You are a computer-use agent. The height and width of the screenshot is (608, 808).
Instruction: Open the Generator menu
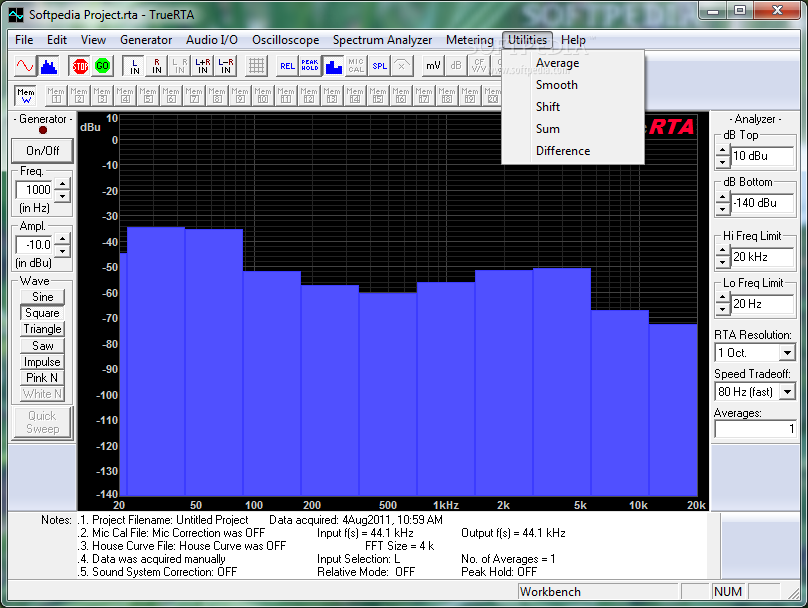146,40
